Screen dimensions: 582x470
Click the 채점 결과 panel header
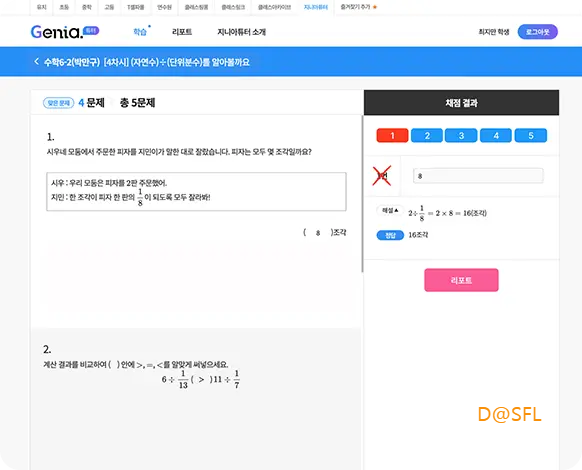pos(461,103)
